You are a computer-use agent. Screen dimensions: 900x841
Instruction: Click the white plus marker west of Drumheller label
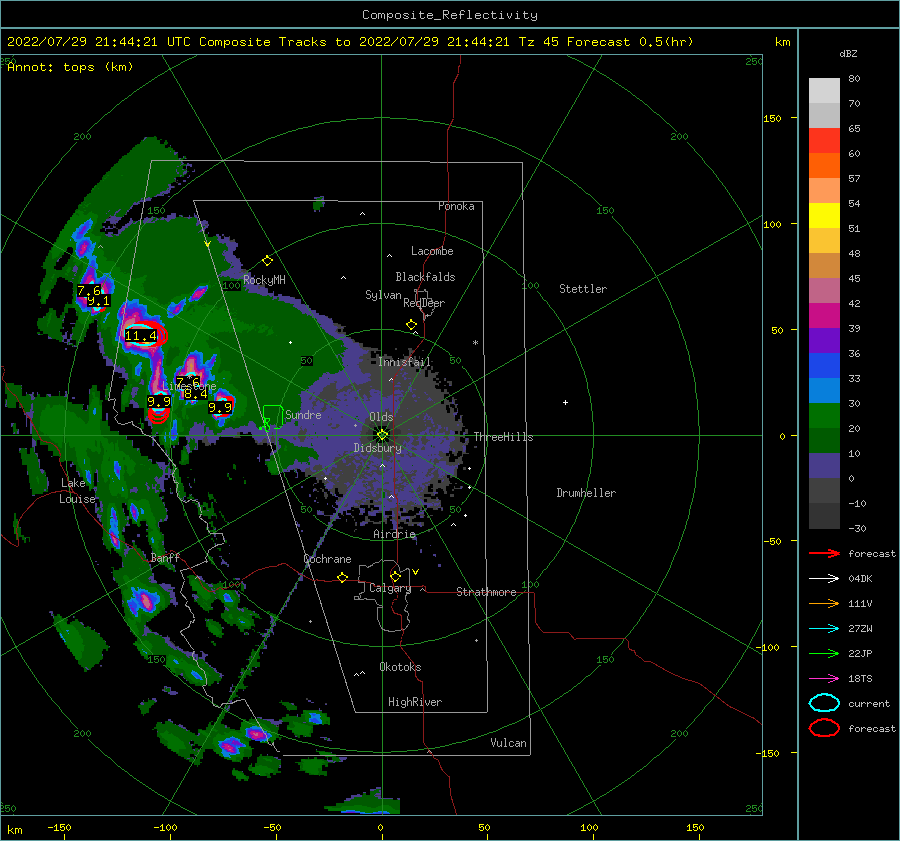click(x=565, y=402)
